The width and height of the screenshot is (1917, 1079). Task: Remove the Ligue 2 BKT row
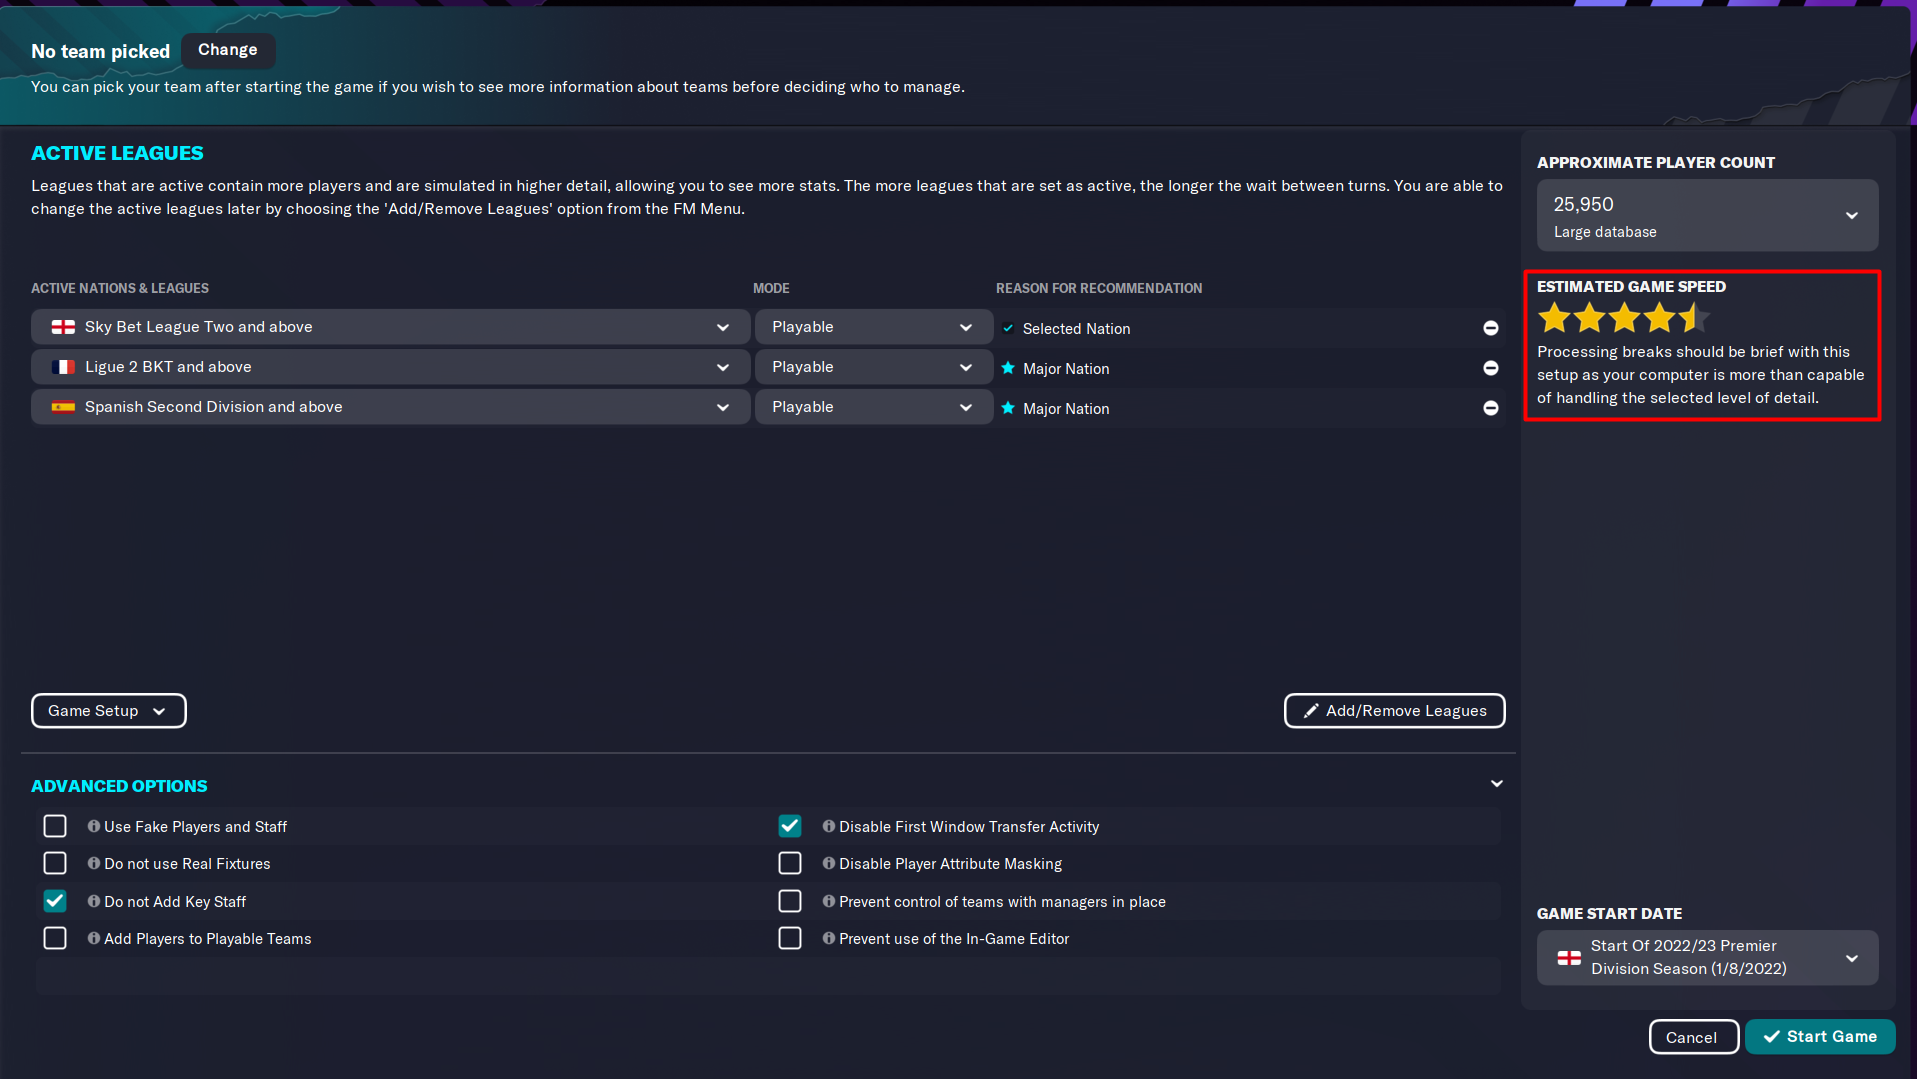1490,368
